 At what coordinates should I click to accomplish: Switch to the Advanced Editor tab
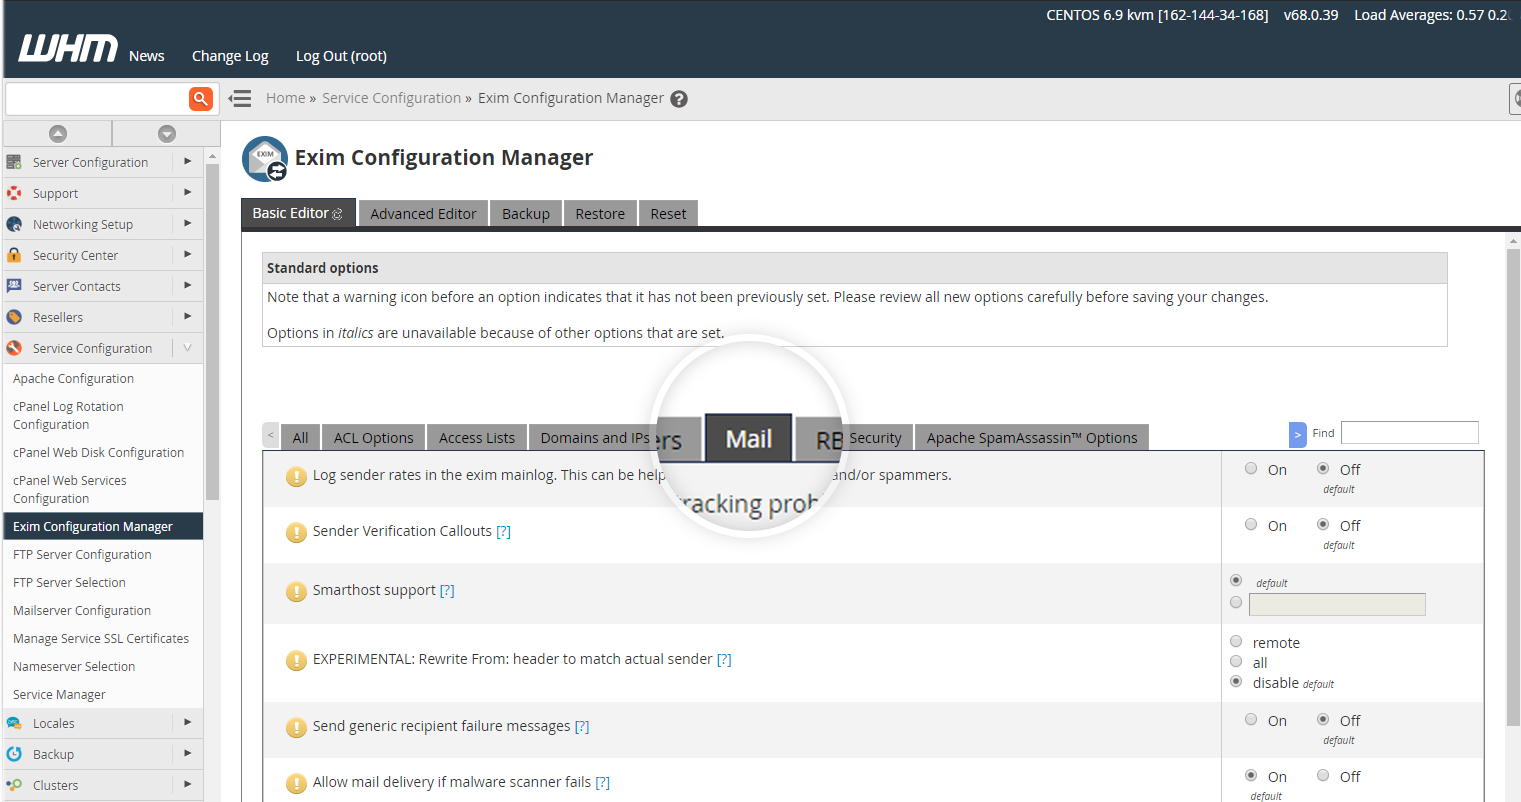click(x=423, y=214)
